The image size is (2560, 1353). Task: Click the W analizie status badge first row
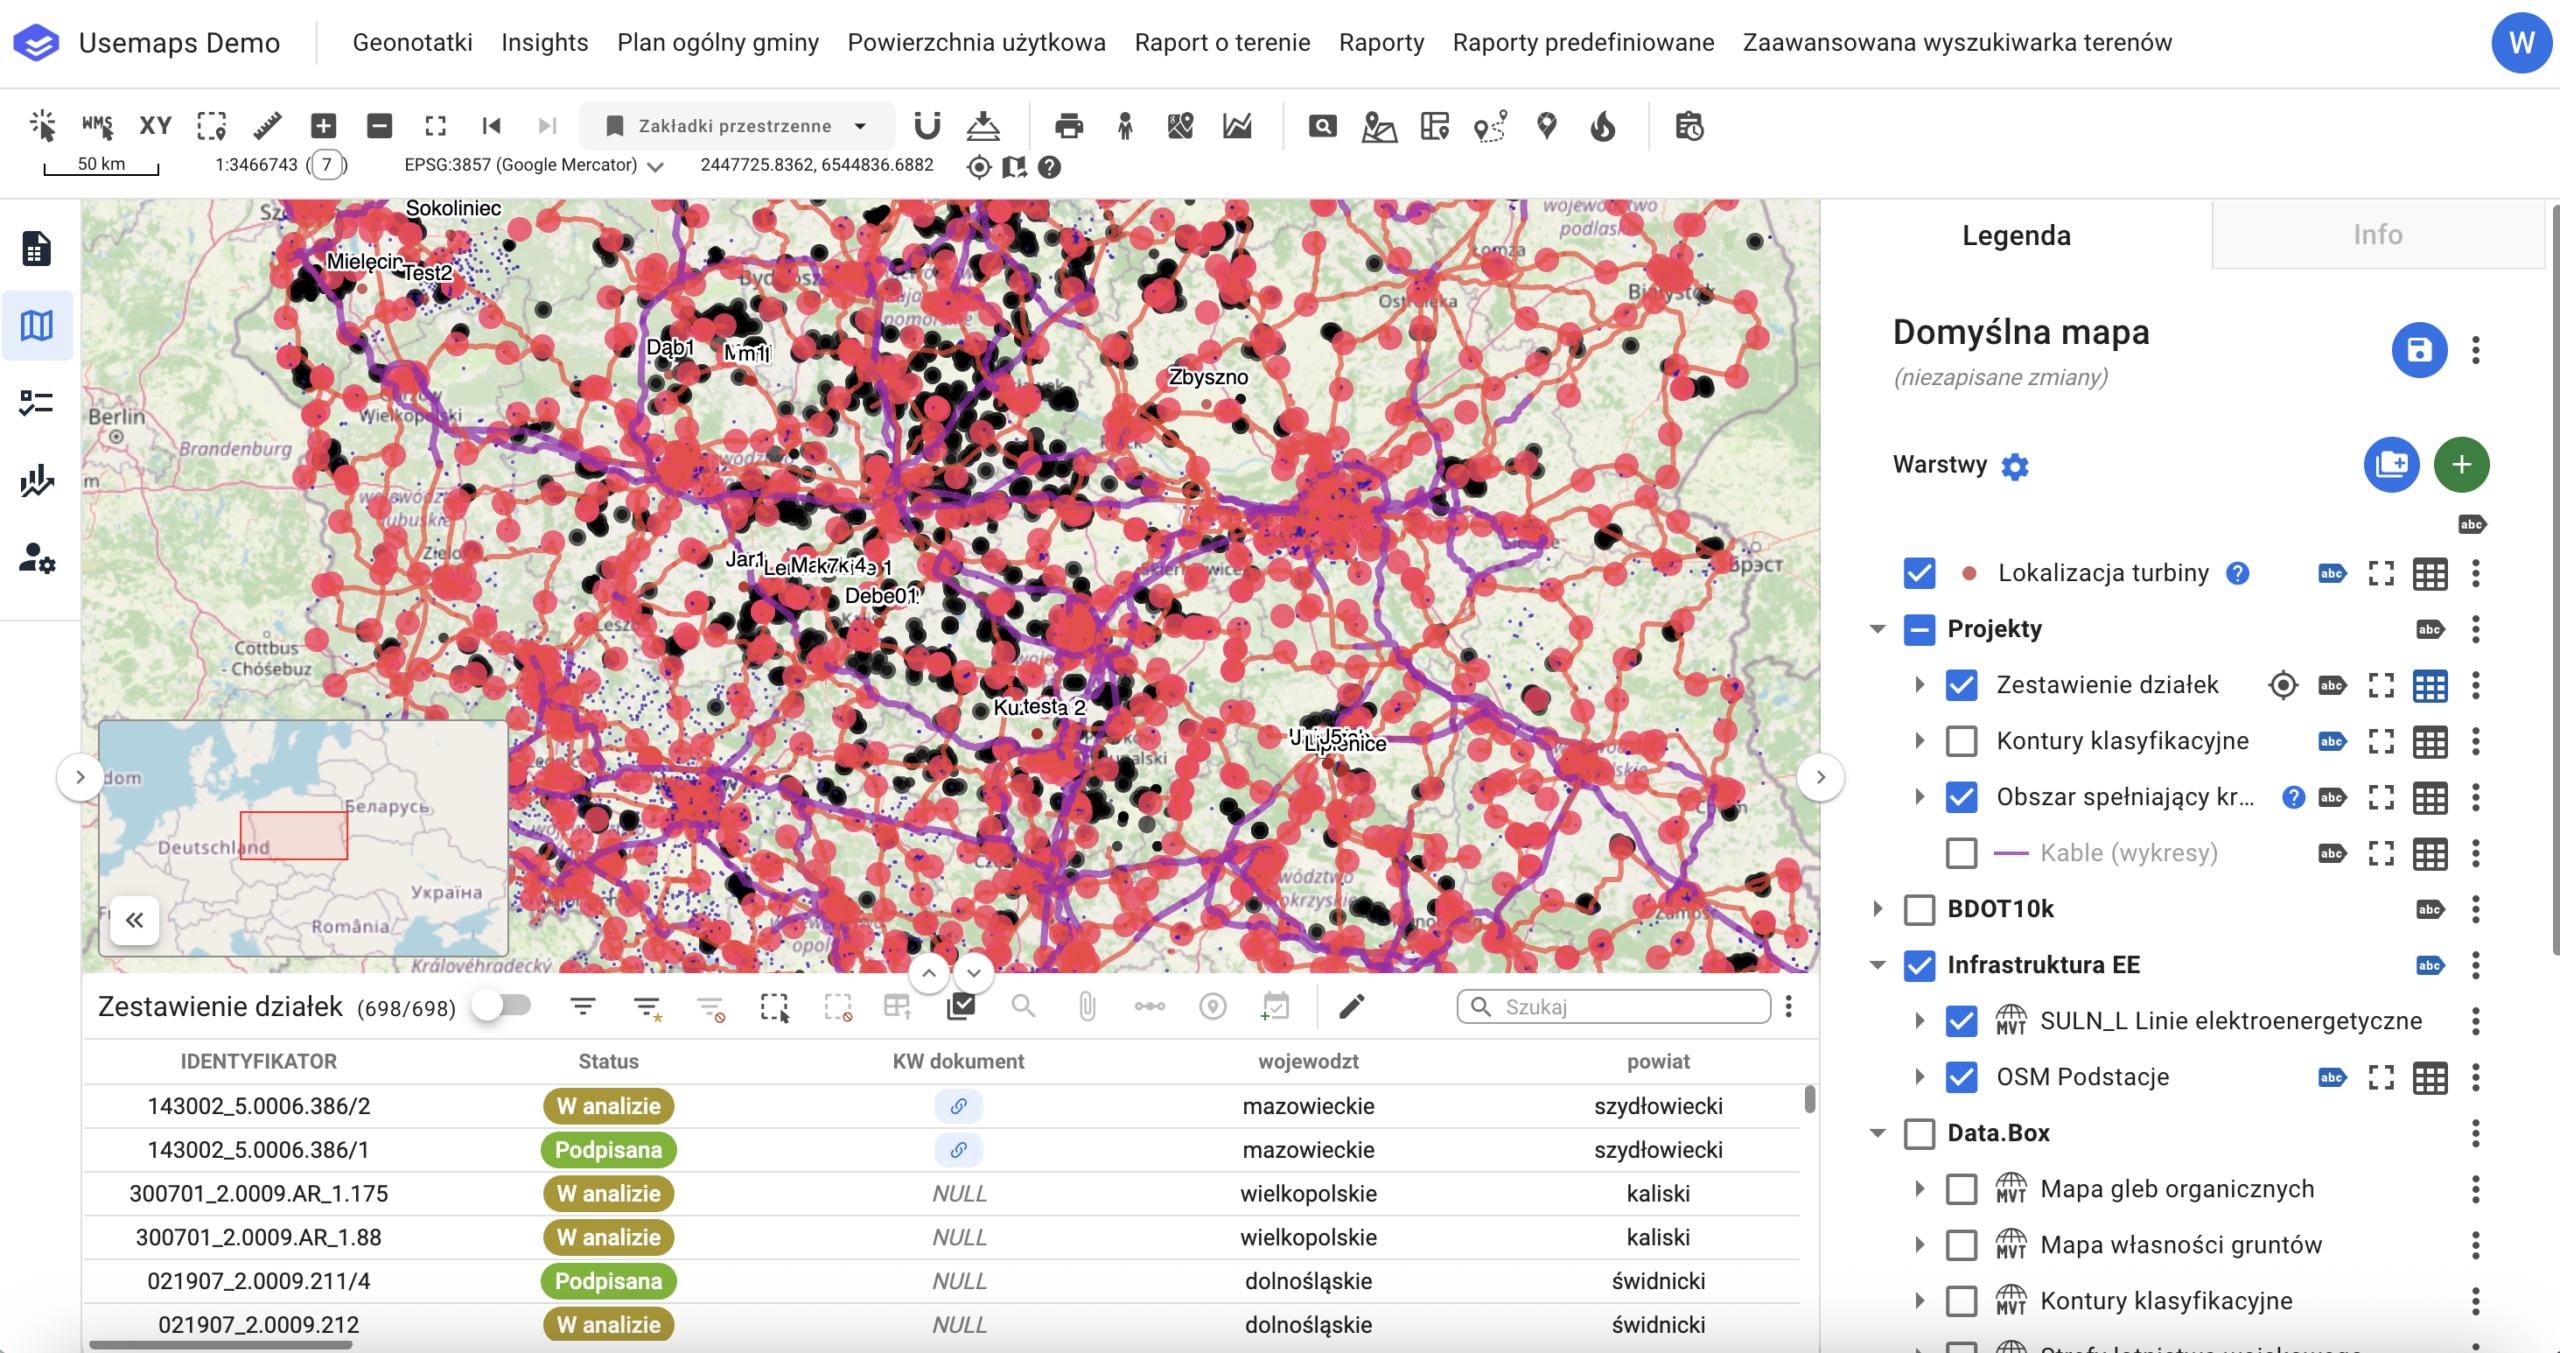click(x=608, y=1106)
